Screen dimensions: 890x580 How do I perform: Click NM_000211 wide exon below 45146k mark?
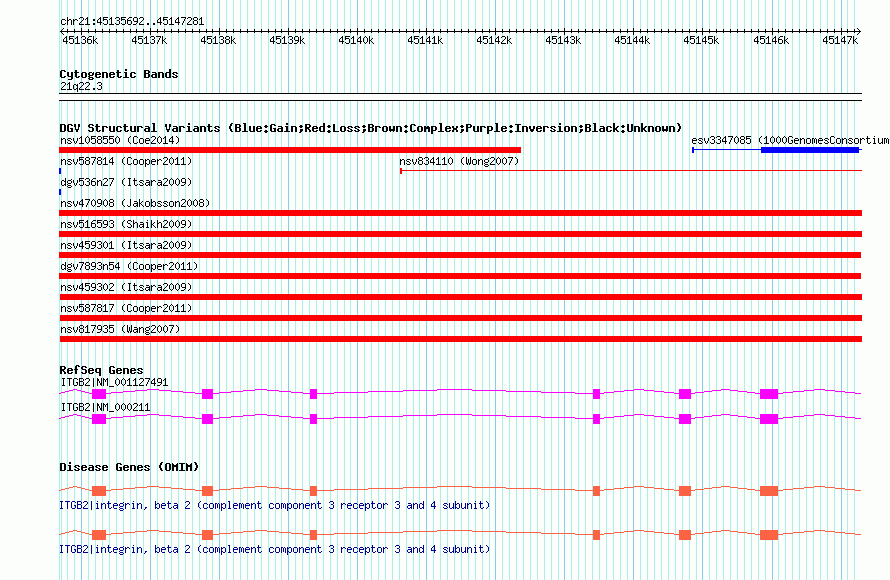pyautogui.click(x=769, y=419)
